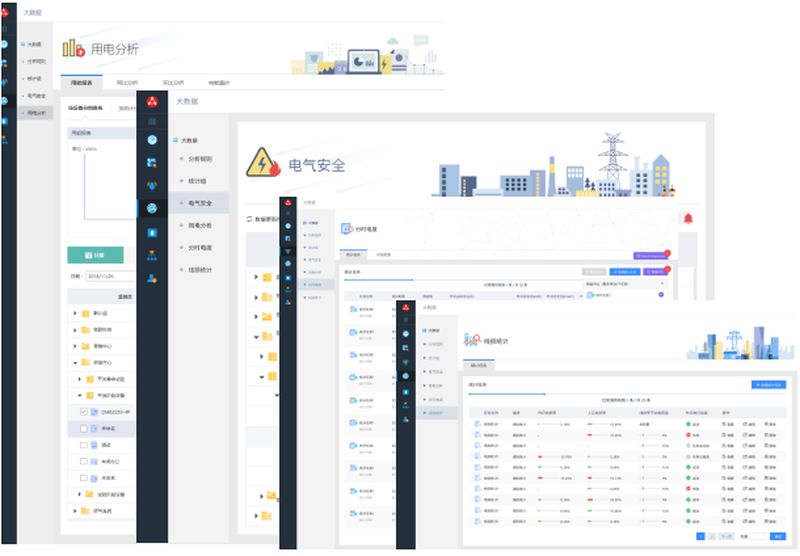800x556 pixels.
Task: Click the blue button atop 线损统计 task list
Action: point(768,384)
